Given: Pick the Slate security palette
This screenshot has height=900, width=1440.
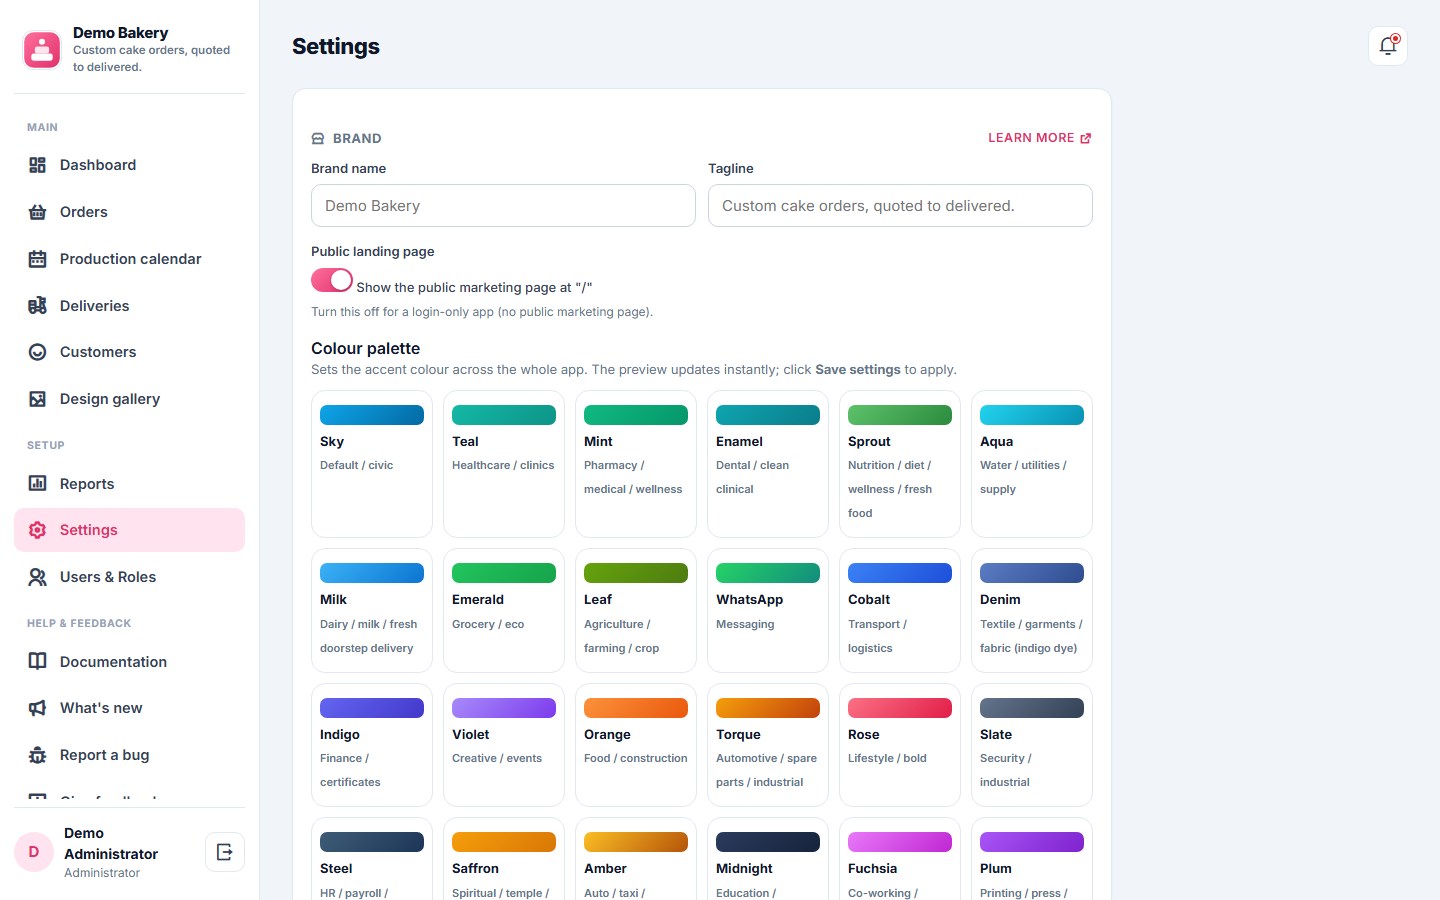Looking at the screenshot, I should pos(1032,745).
